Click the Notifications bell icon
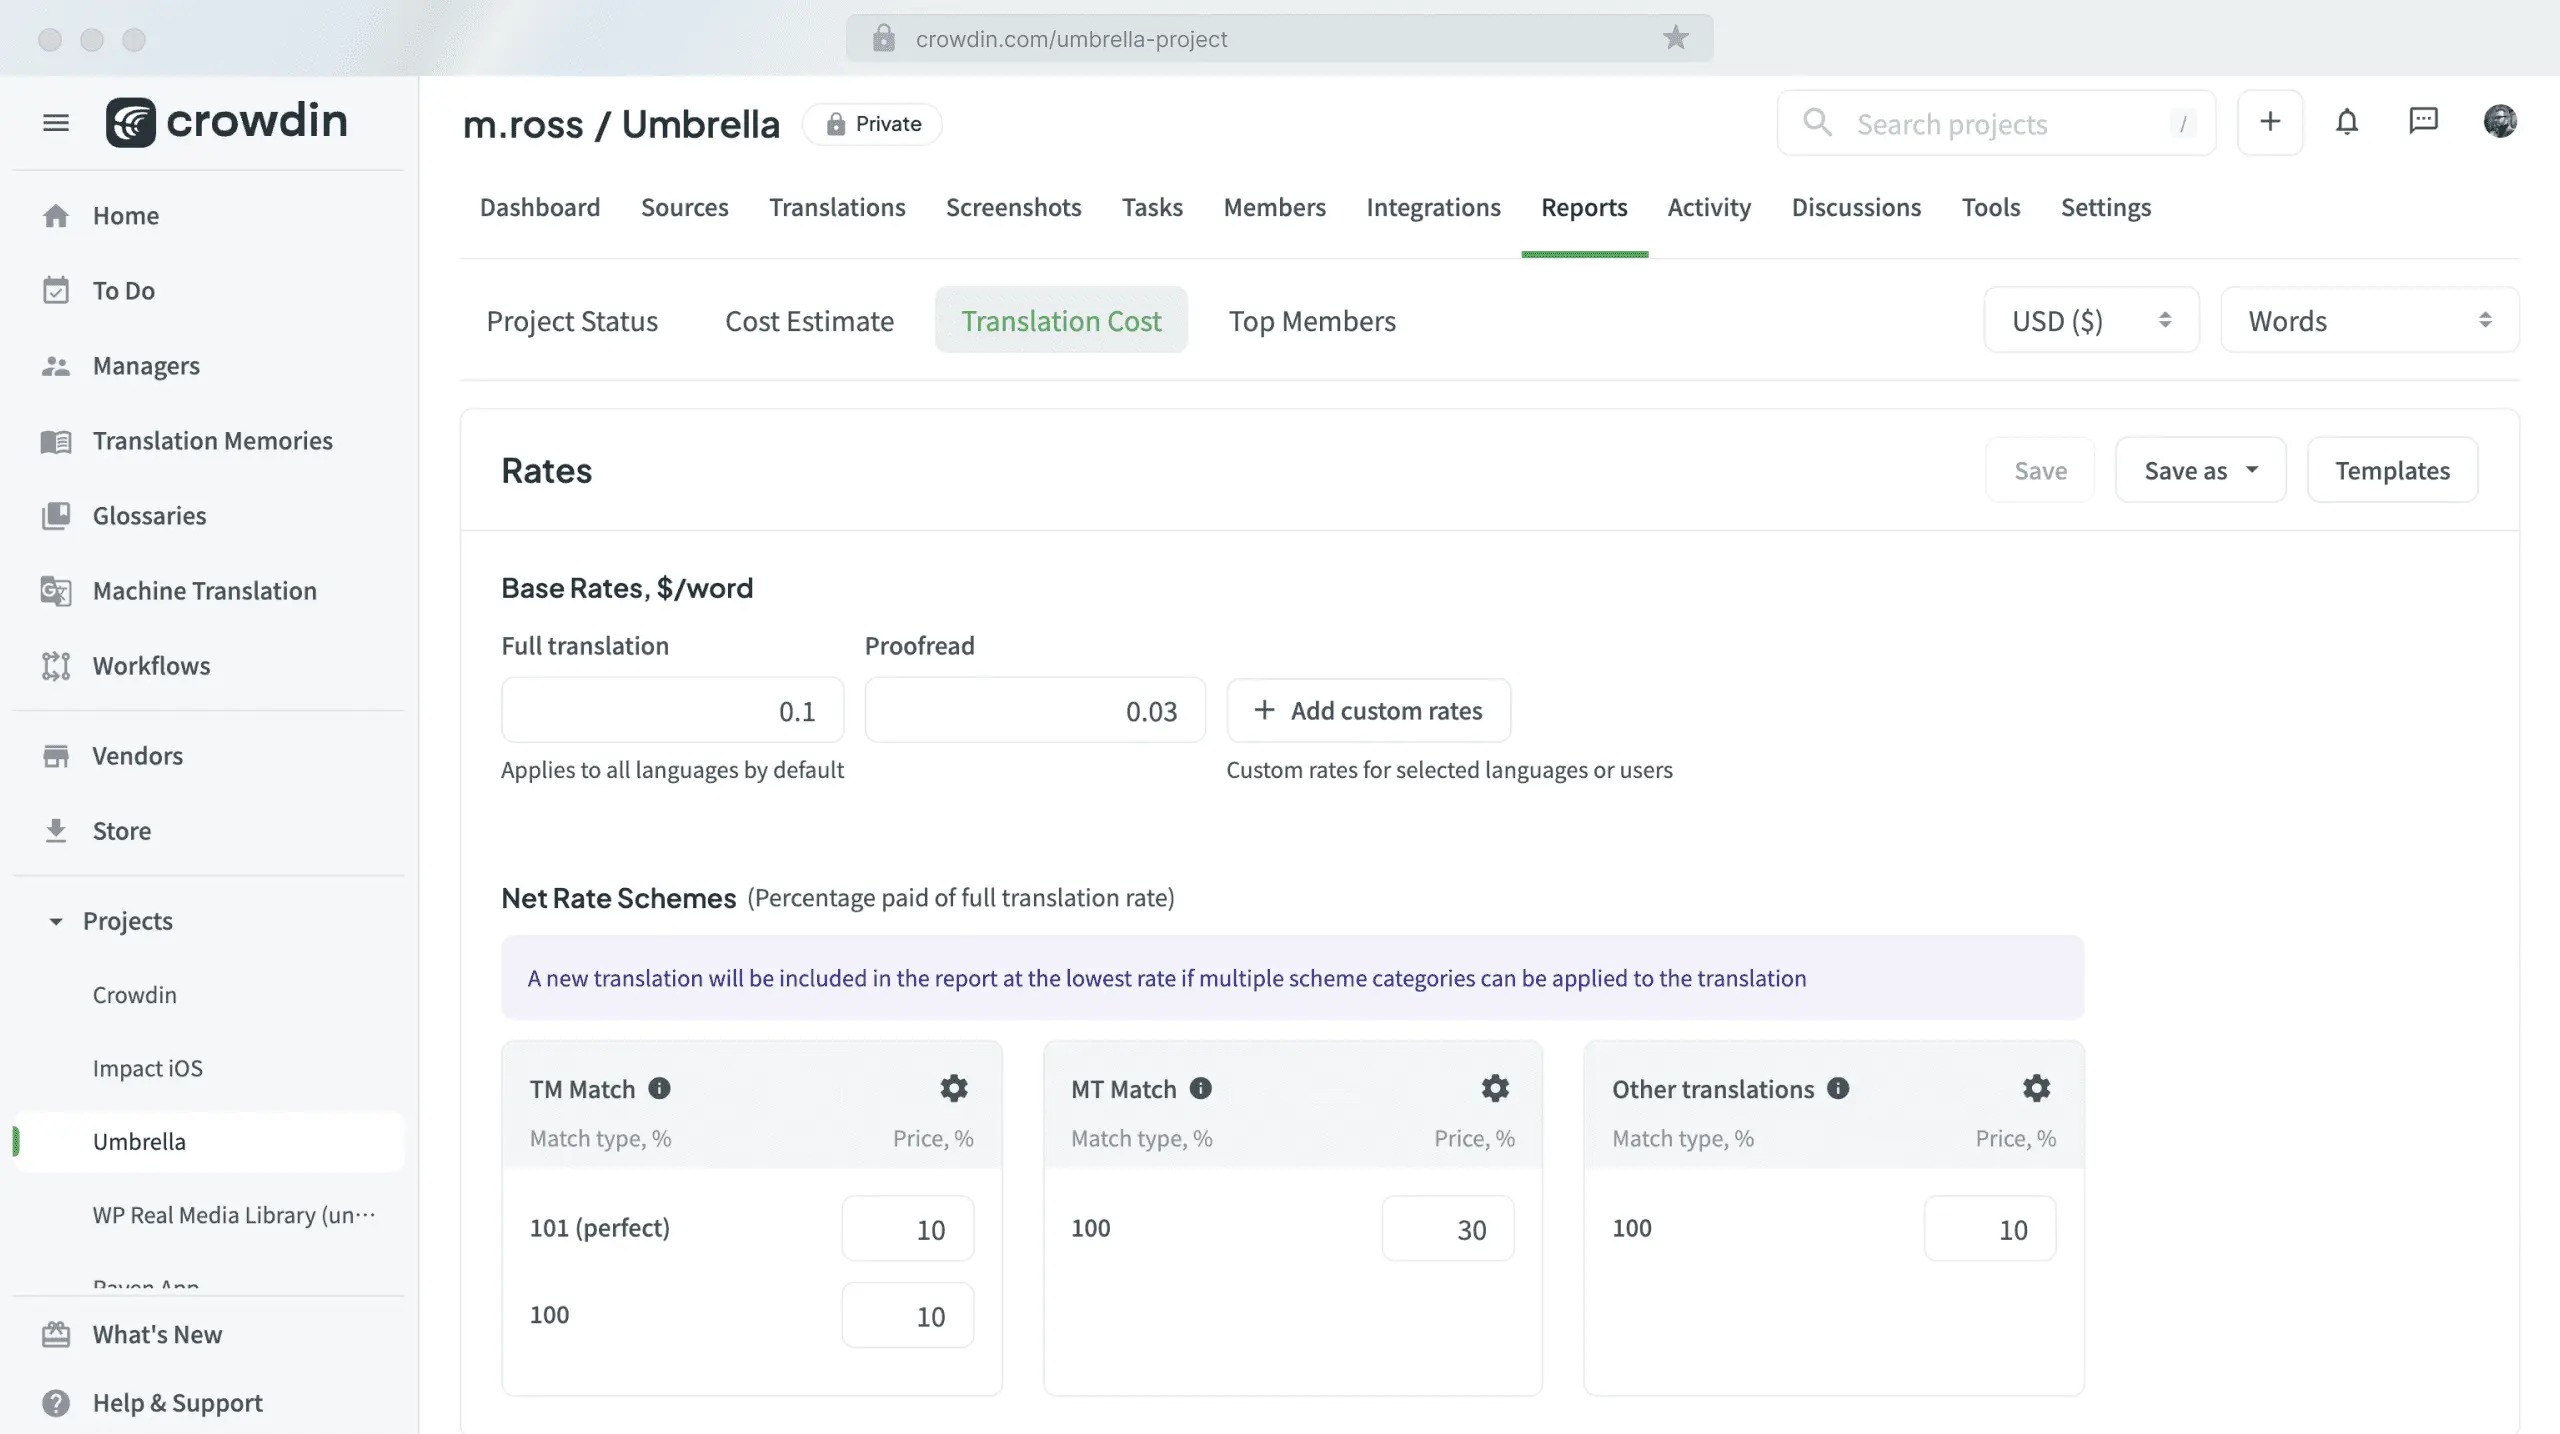This screenshot has height=1434, width=2560. [2347, 123]
